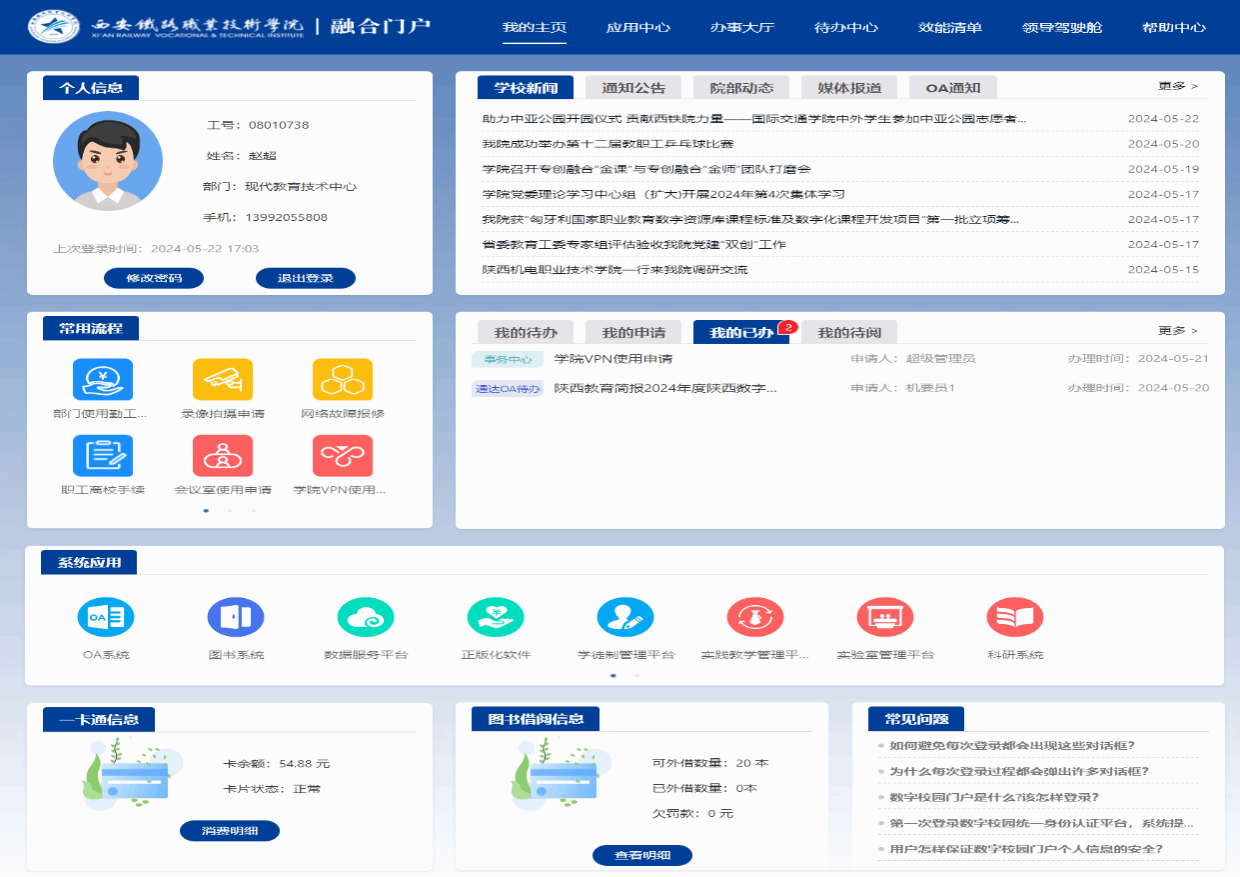The height and width of the screenshot is (877, 1240).
Task: Expand 更多 in the news panel
Action: (x=1177, y=87)
